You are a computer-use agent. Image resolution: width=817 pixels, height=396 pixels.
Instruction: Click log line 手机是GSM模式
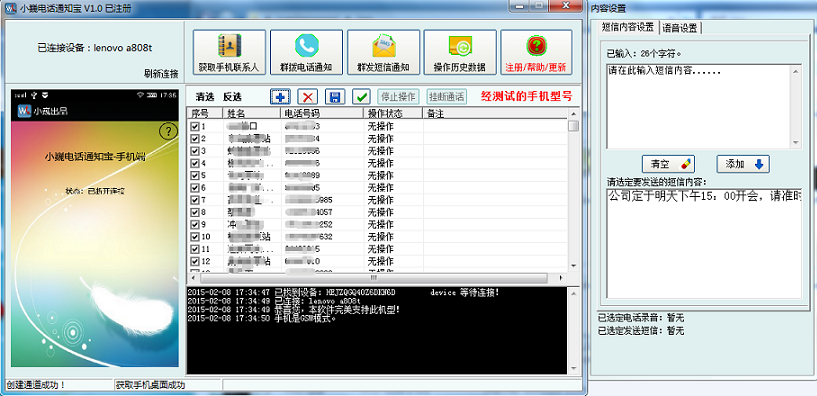coord(262,318)
